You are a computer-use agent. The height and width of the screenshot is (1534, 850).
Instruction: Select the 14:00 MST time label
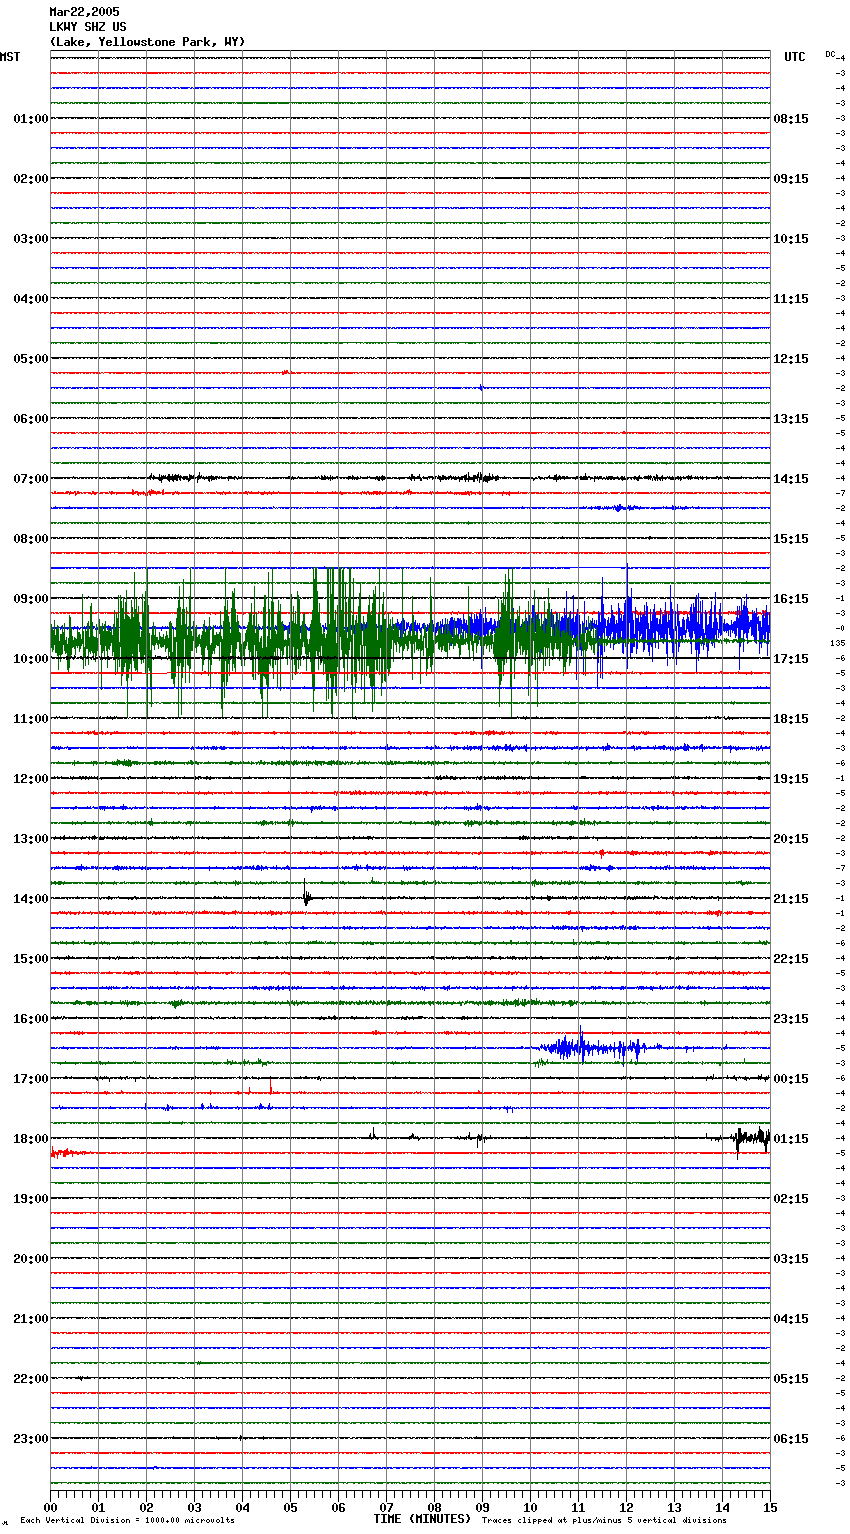(x=31, y=899)
